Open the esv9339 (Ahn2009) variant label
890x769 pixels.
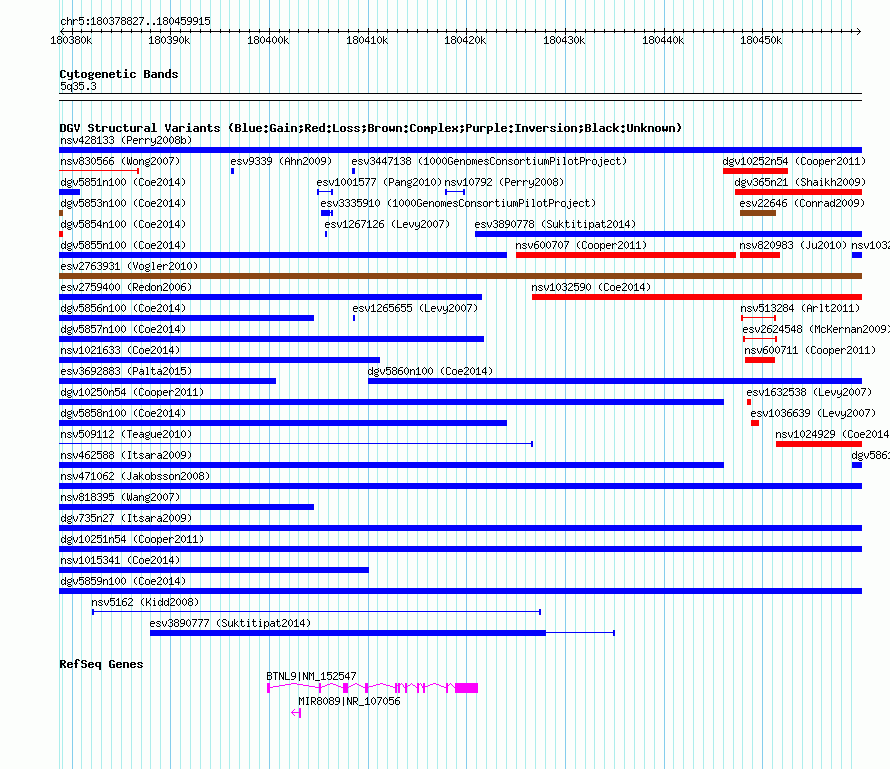point(281,161)
